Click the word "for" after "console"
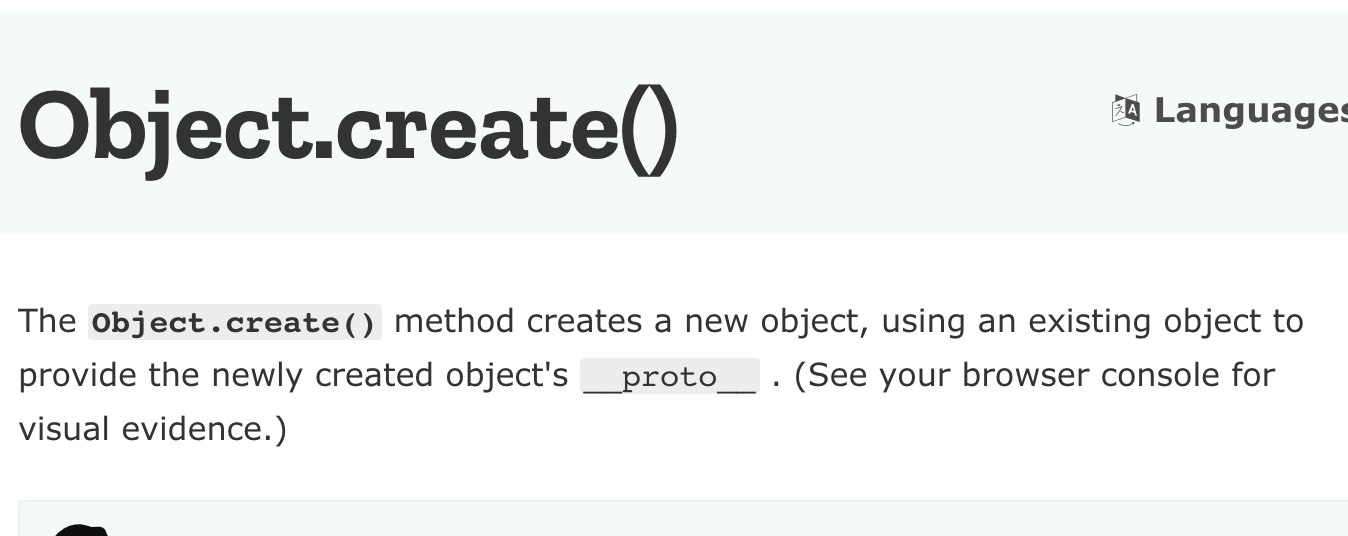 tap(1253, 375)
